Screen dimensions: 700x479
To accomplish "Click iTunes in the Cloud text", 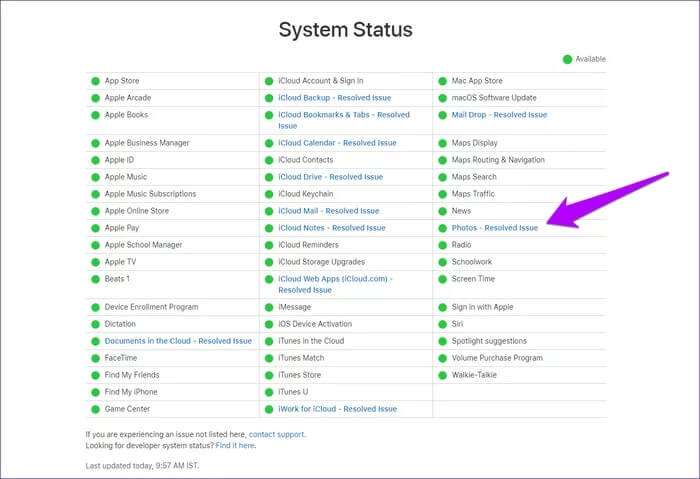I will [311, 341].
